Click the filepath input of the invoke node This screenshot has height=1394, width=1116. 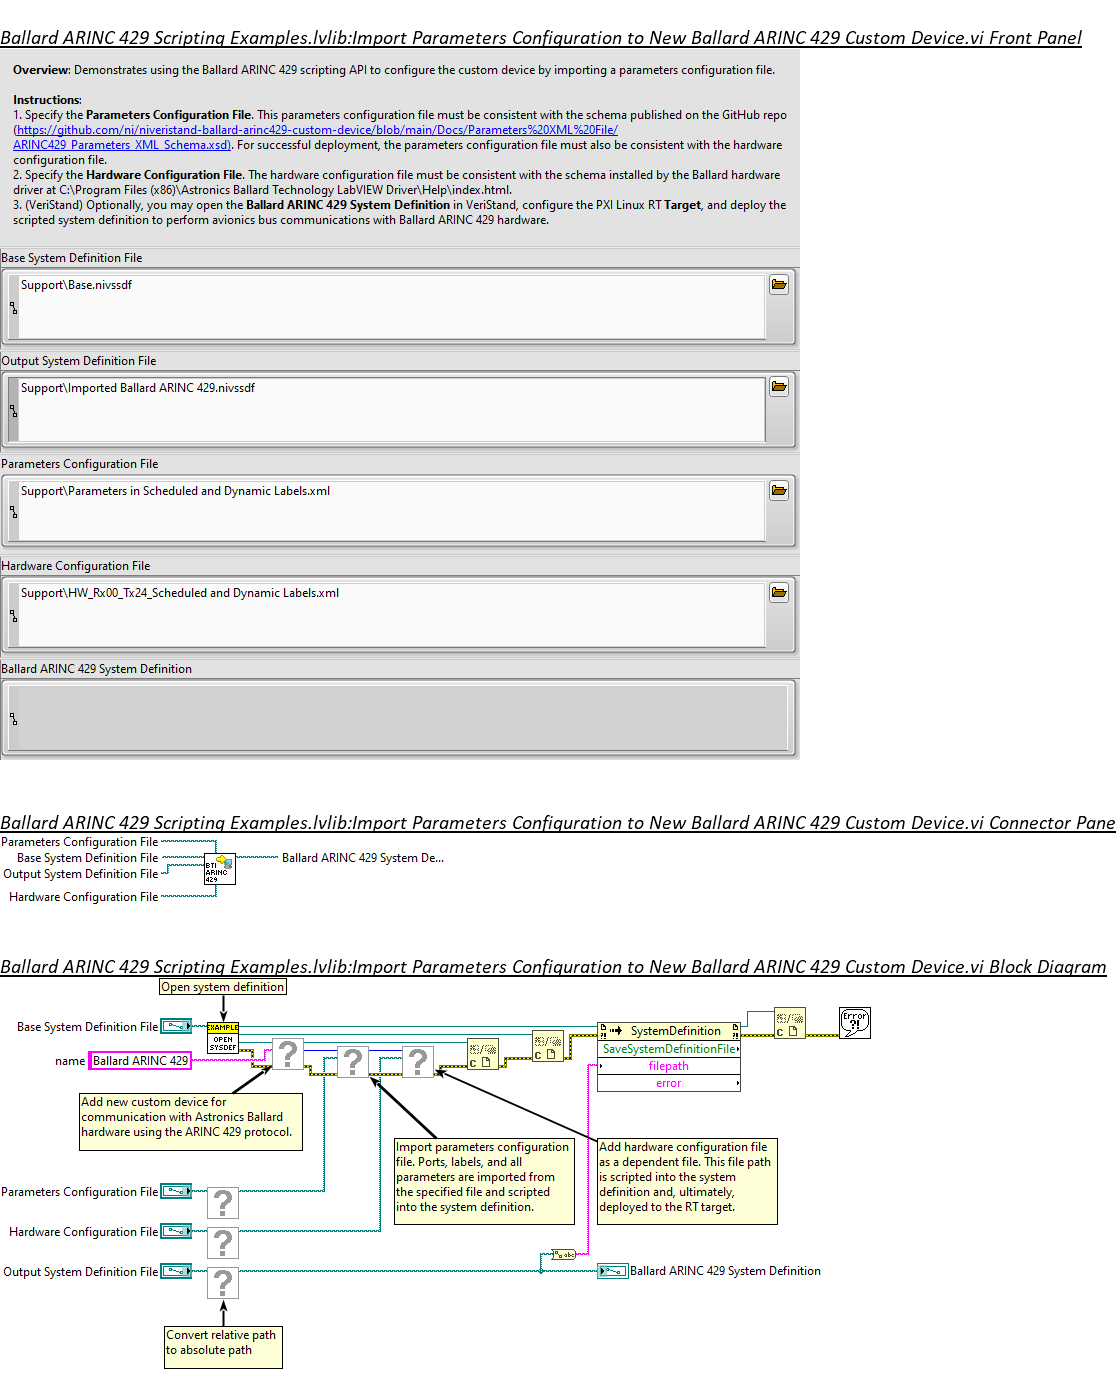[x=669, y=1066]
